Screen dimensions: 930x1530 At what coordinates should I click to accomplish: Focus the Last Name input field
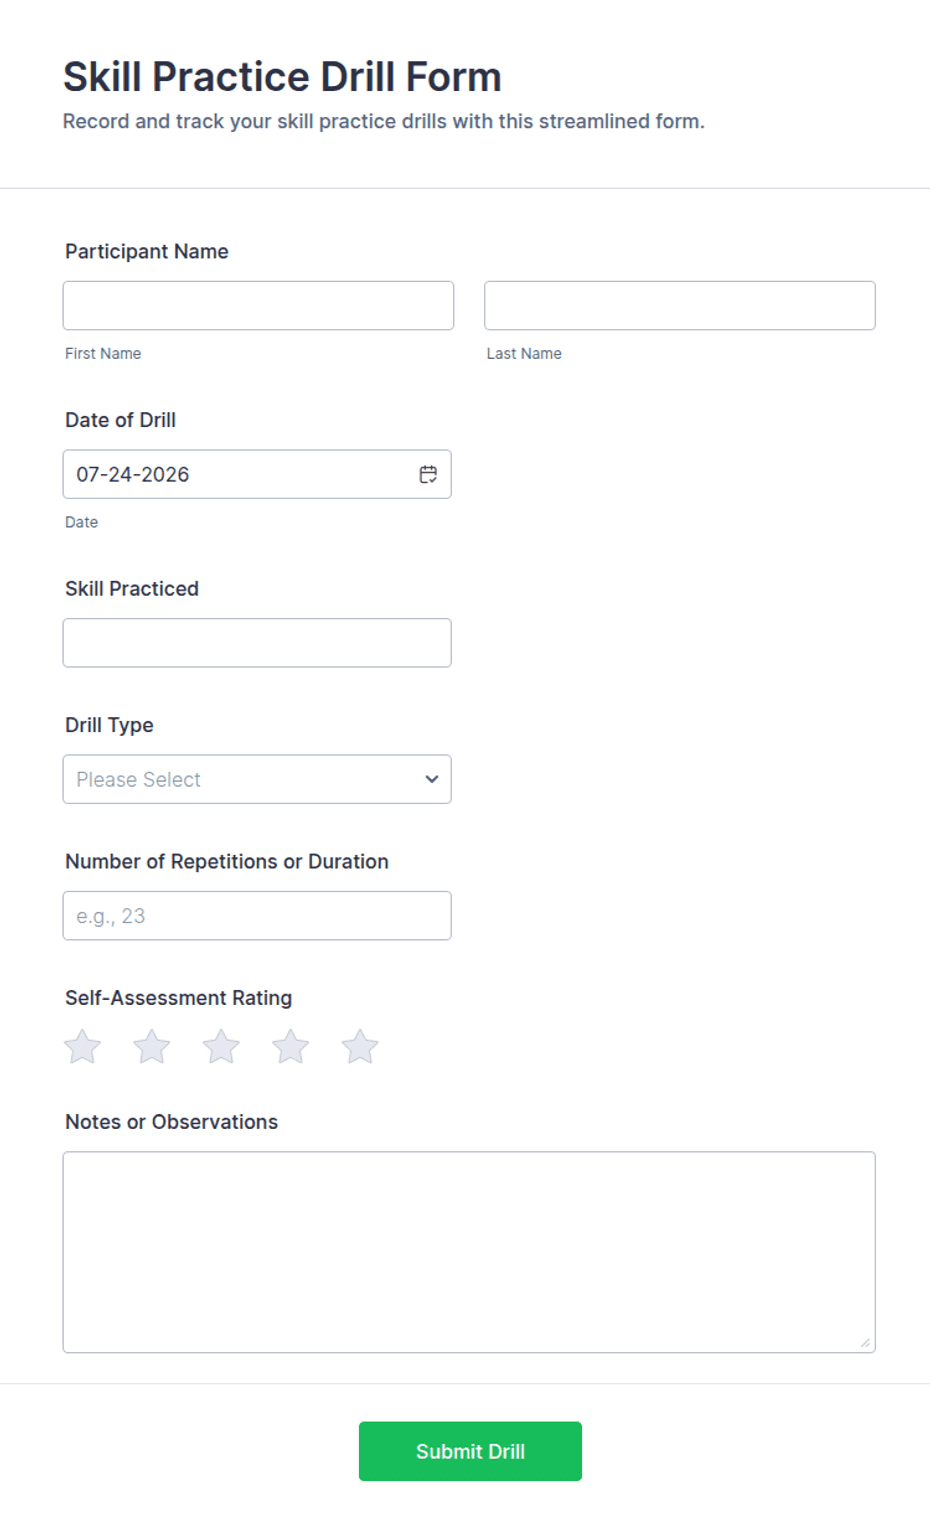click(x=680, y=305)
